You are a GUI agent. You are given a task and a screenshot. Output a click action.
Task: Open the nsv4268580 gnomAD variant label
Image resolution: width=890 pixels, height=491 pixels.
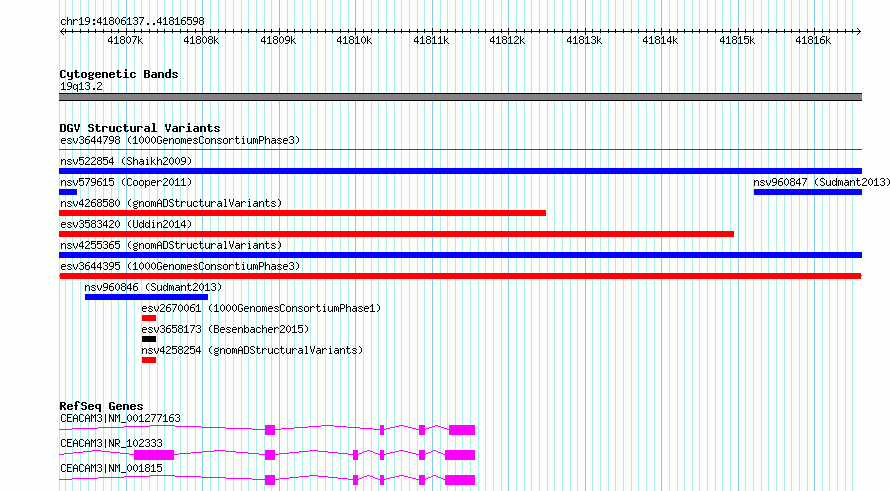click(171, 203)
